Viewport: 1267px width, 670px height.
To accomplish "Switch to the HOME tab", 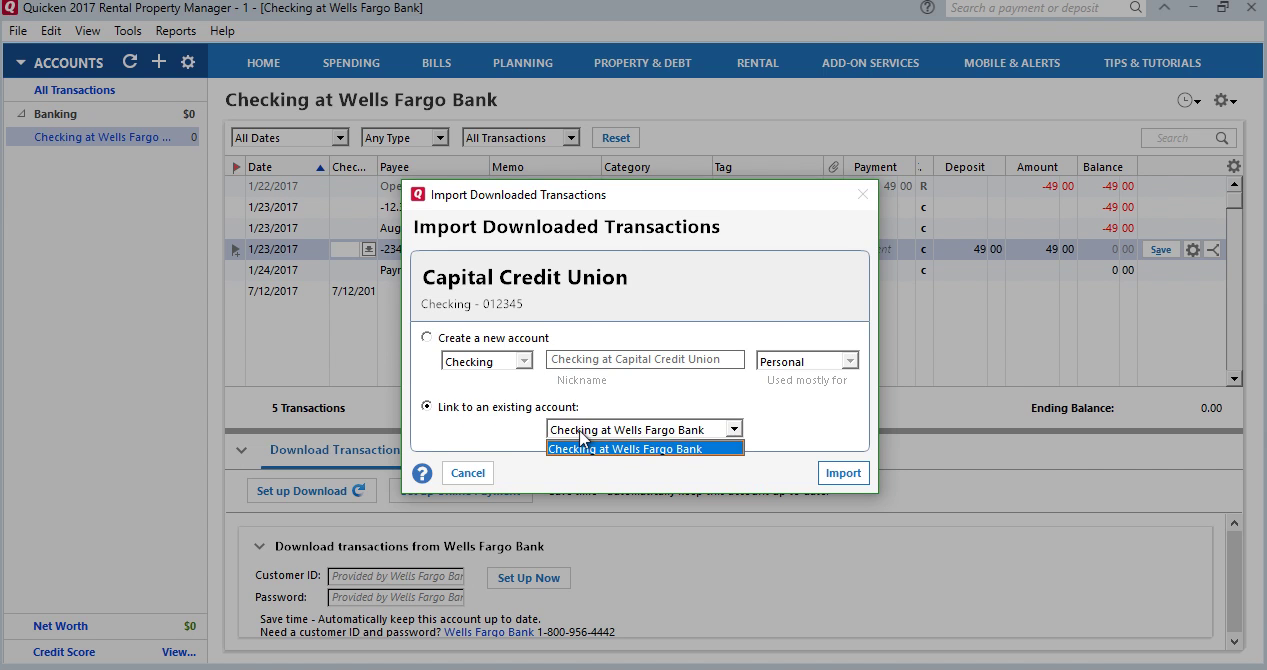I will [x=263, y=63].
